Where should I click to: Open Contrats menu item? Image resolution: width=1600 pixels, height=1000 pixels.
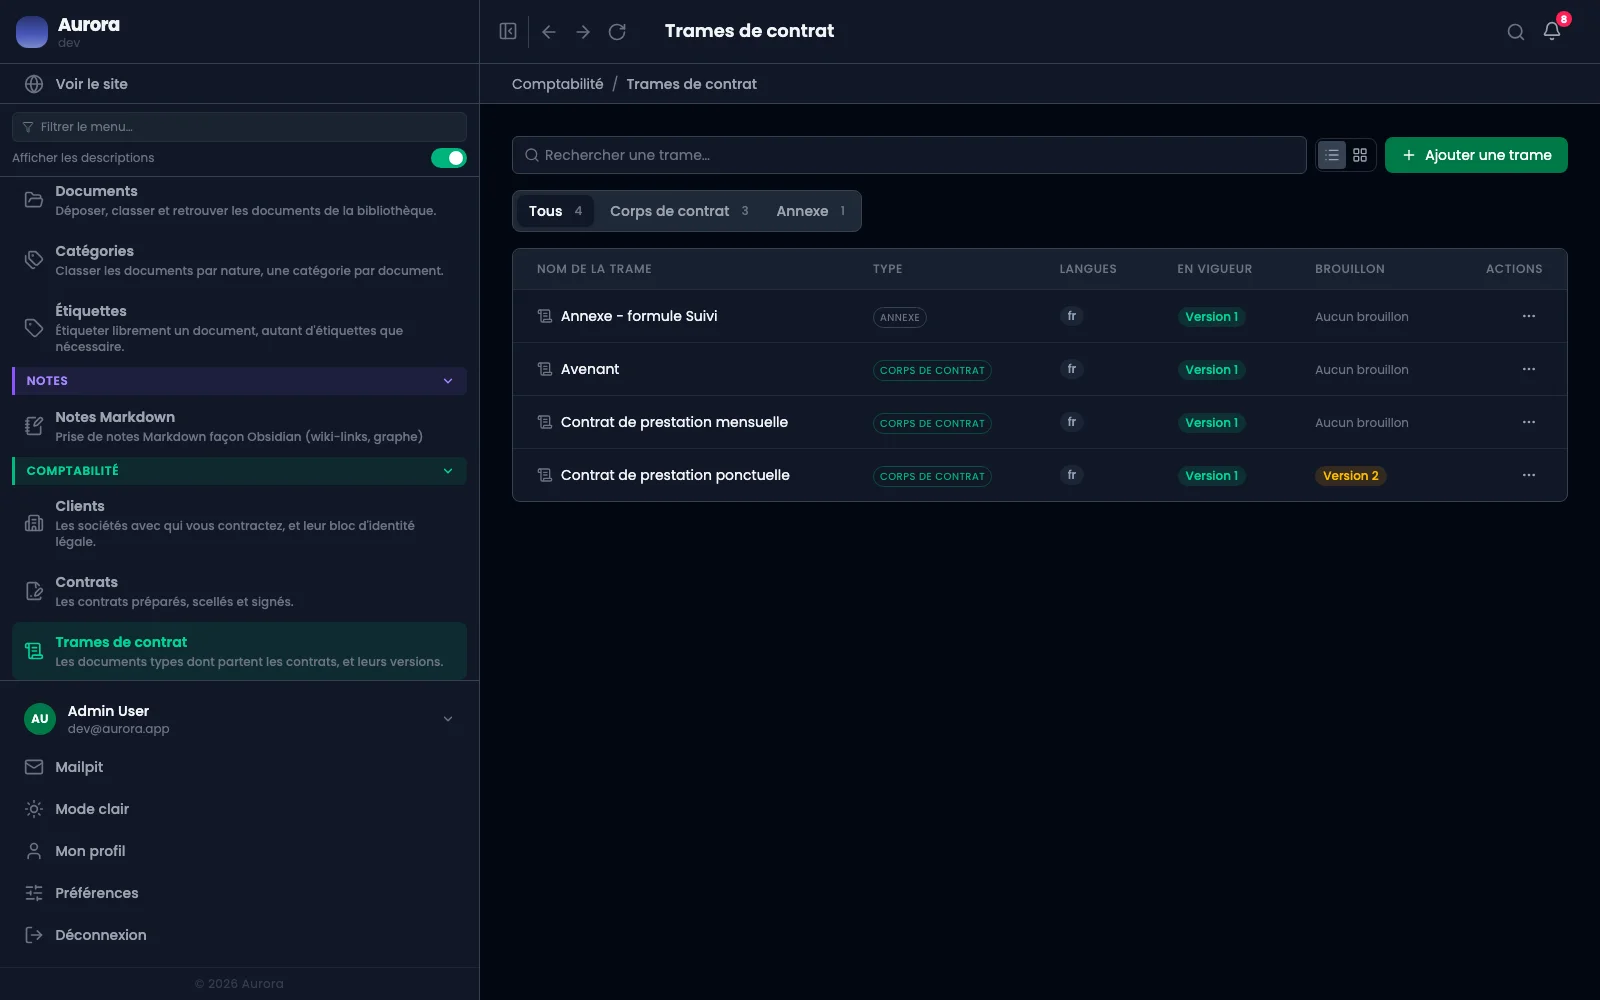[239, 591]
